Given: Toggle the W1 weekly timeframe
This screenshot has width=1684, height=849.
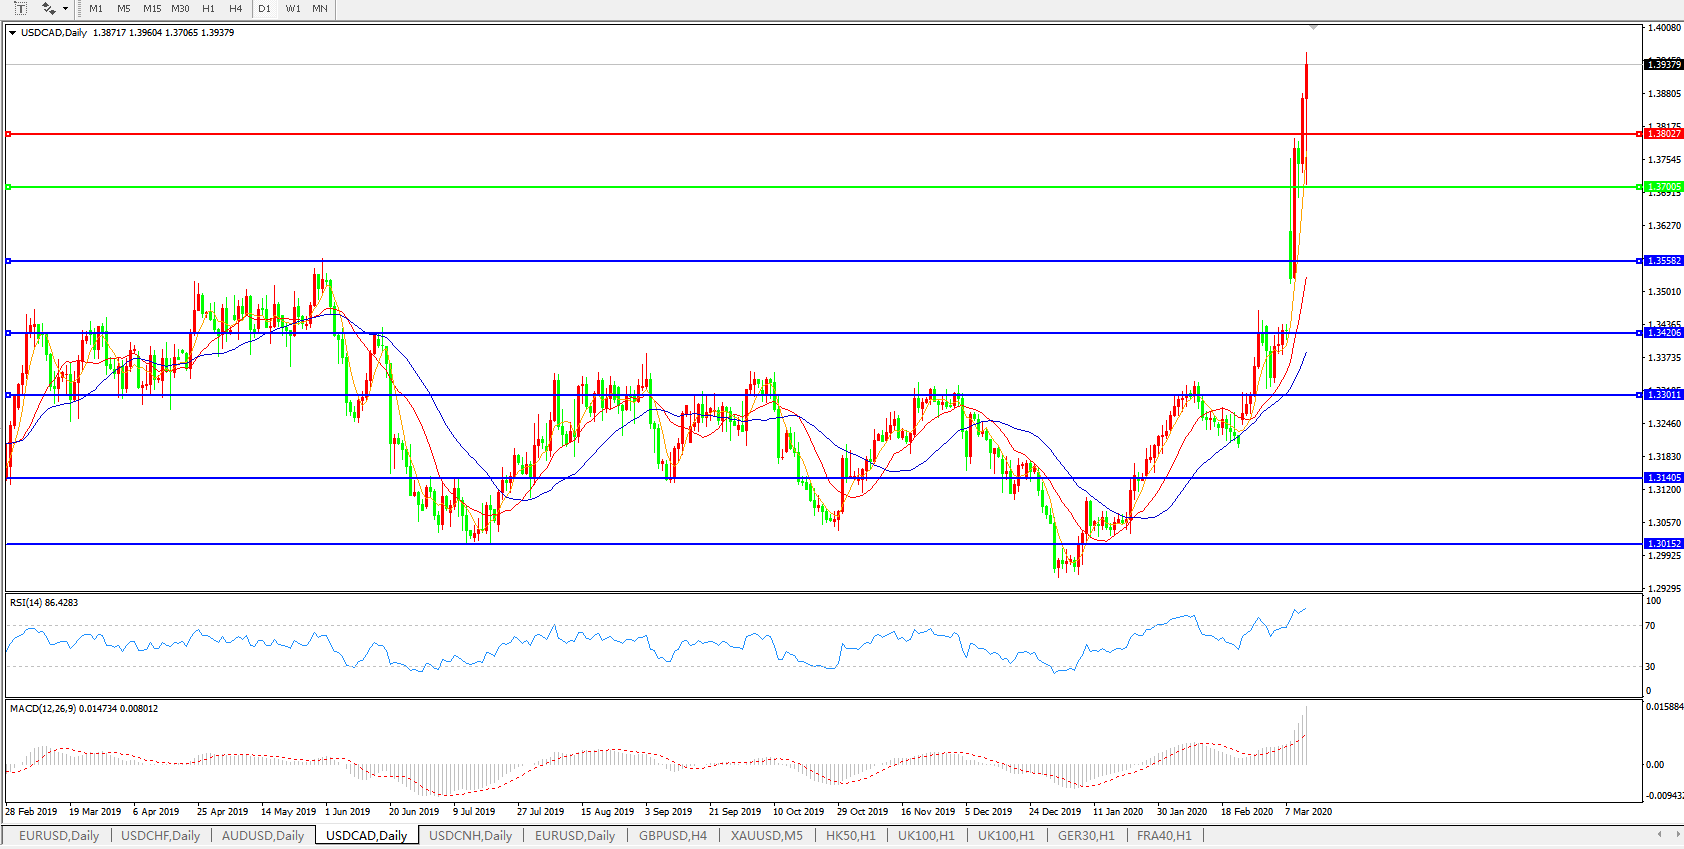Looking at the screenshot, I should (x=292, y=9).
